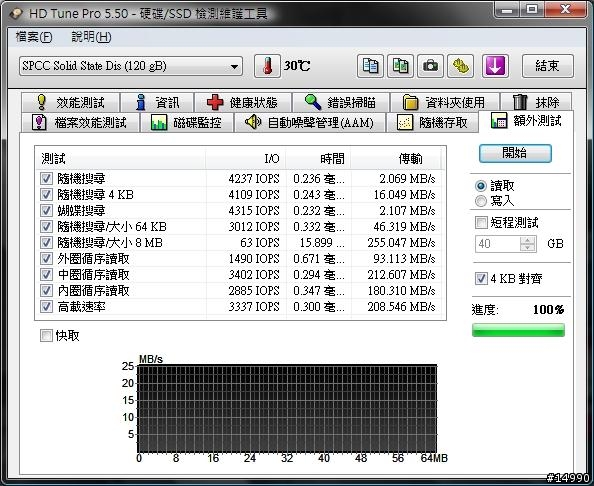Click the 結束 exit button
This screenshot has width=594, height=486.
548,66
